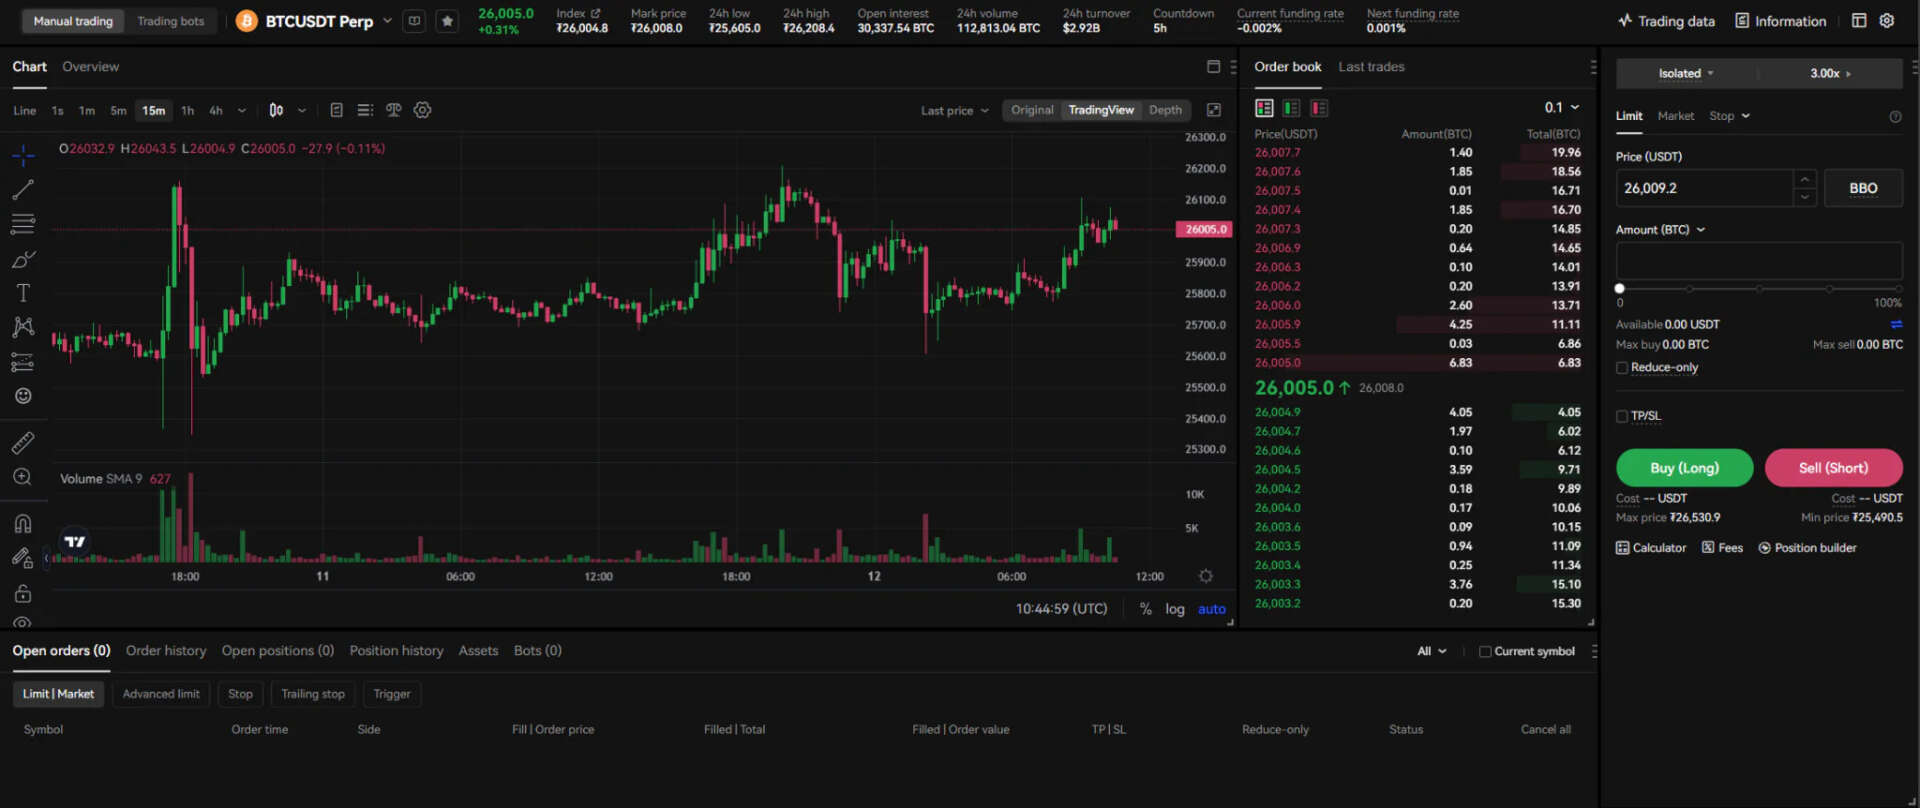Click the amount percentage slider handle
This screenshot has width=1920, height=808.
1620,289
